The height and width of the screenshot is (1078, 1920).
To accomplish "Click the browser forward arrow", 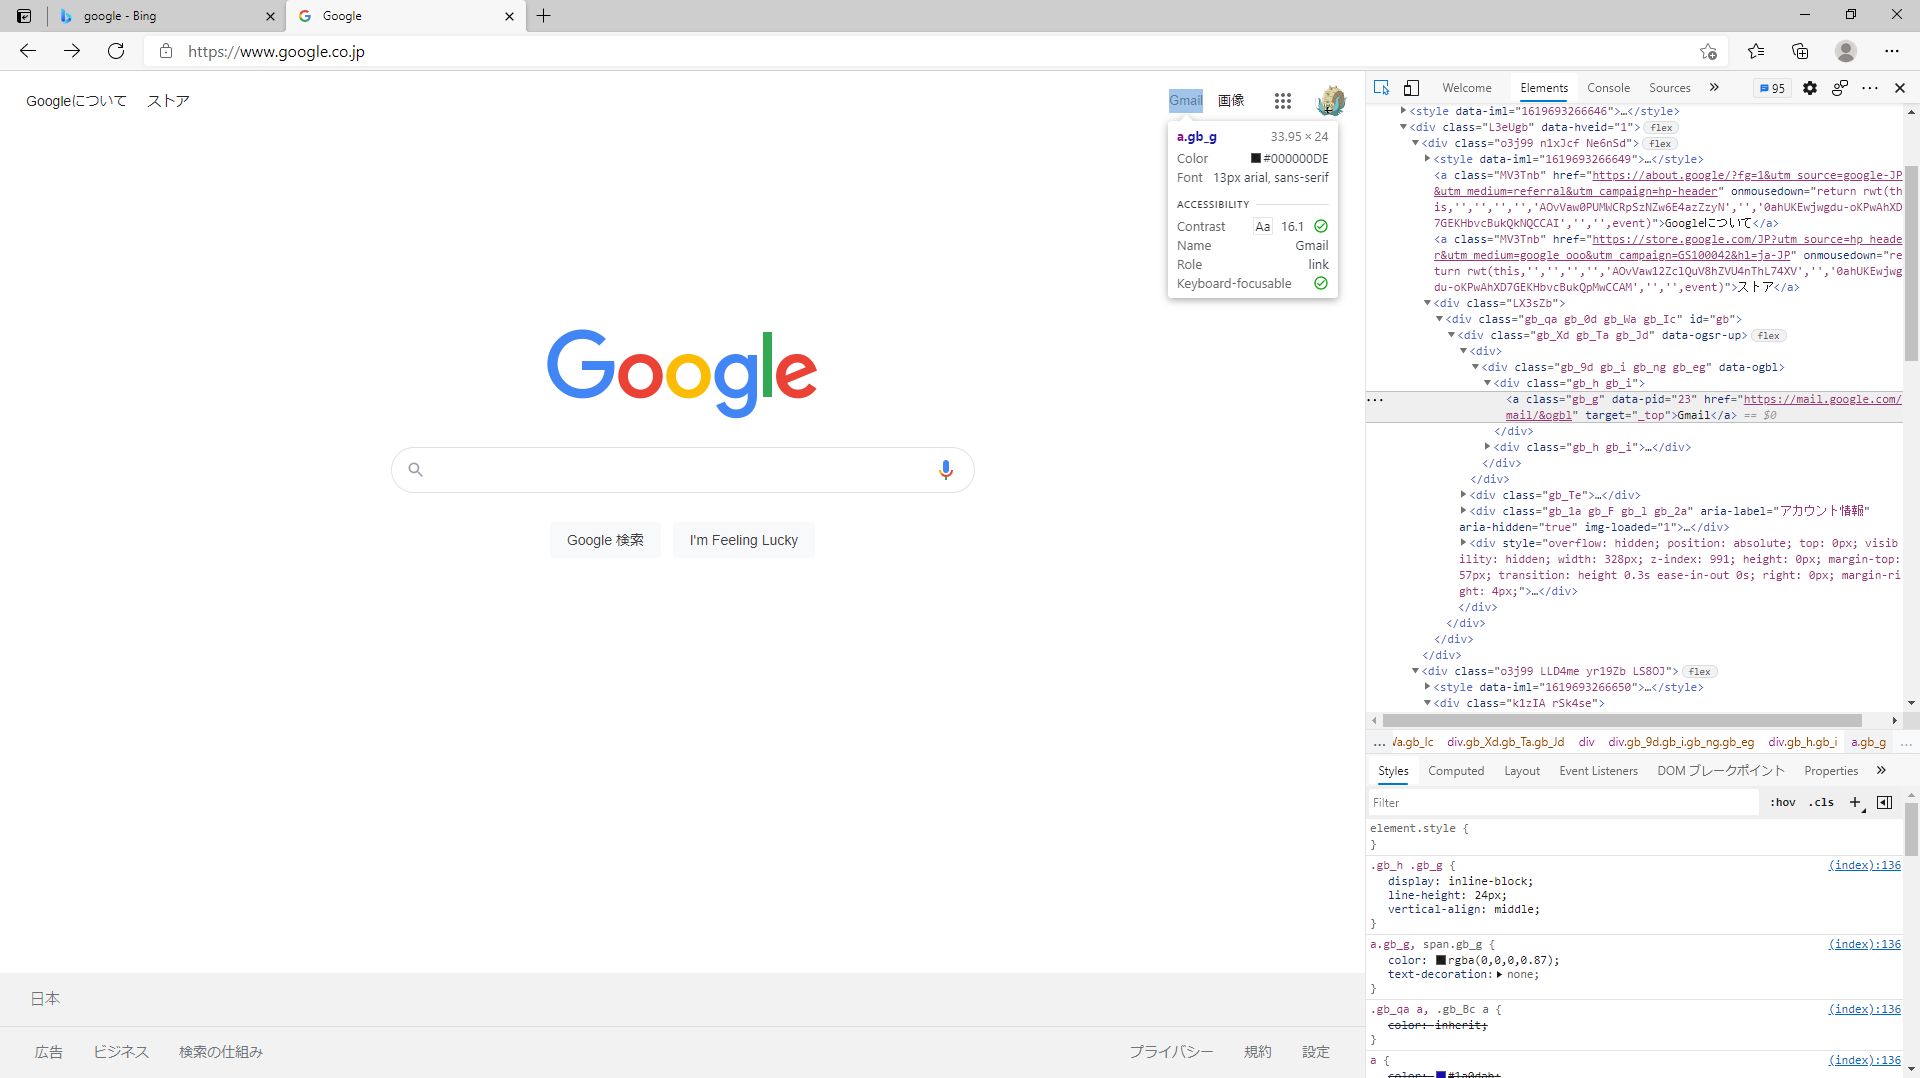I will click(x=72, y=51).
